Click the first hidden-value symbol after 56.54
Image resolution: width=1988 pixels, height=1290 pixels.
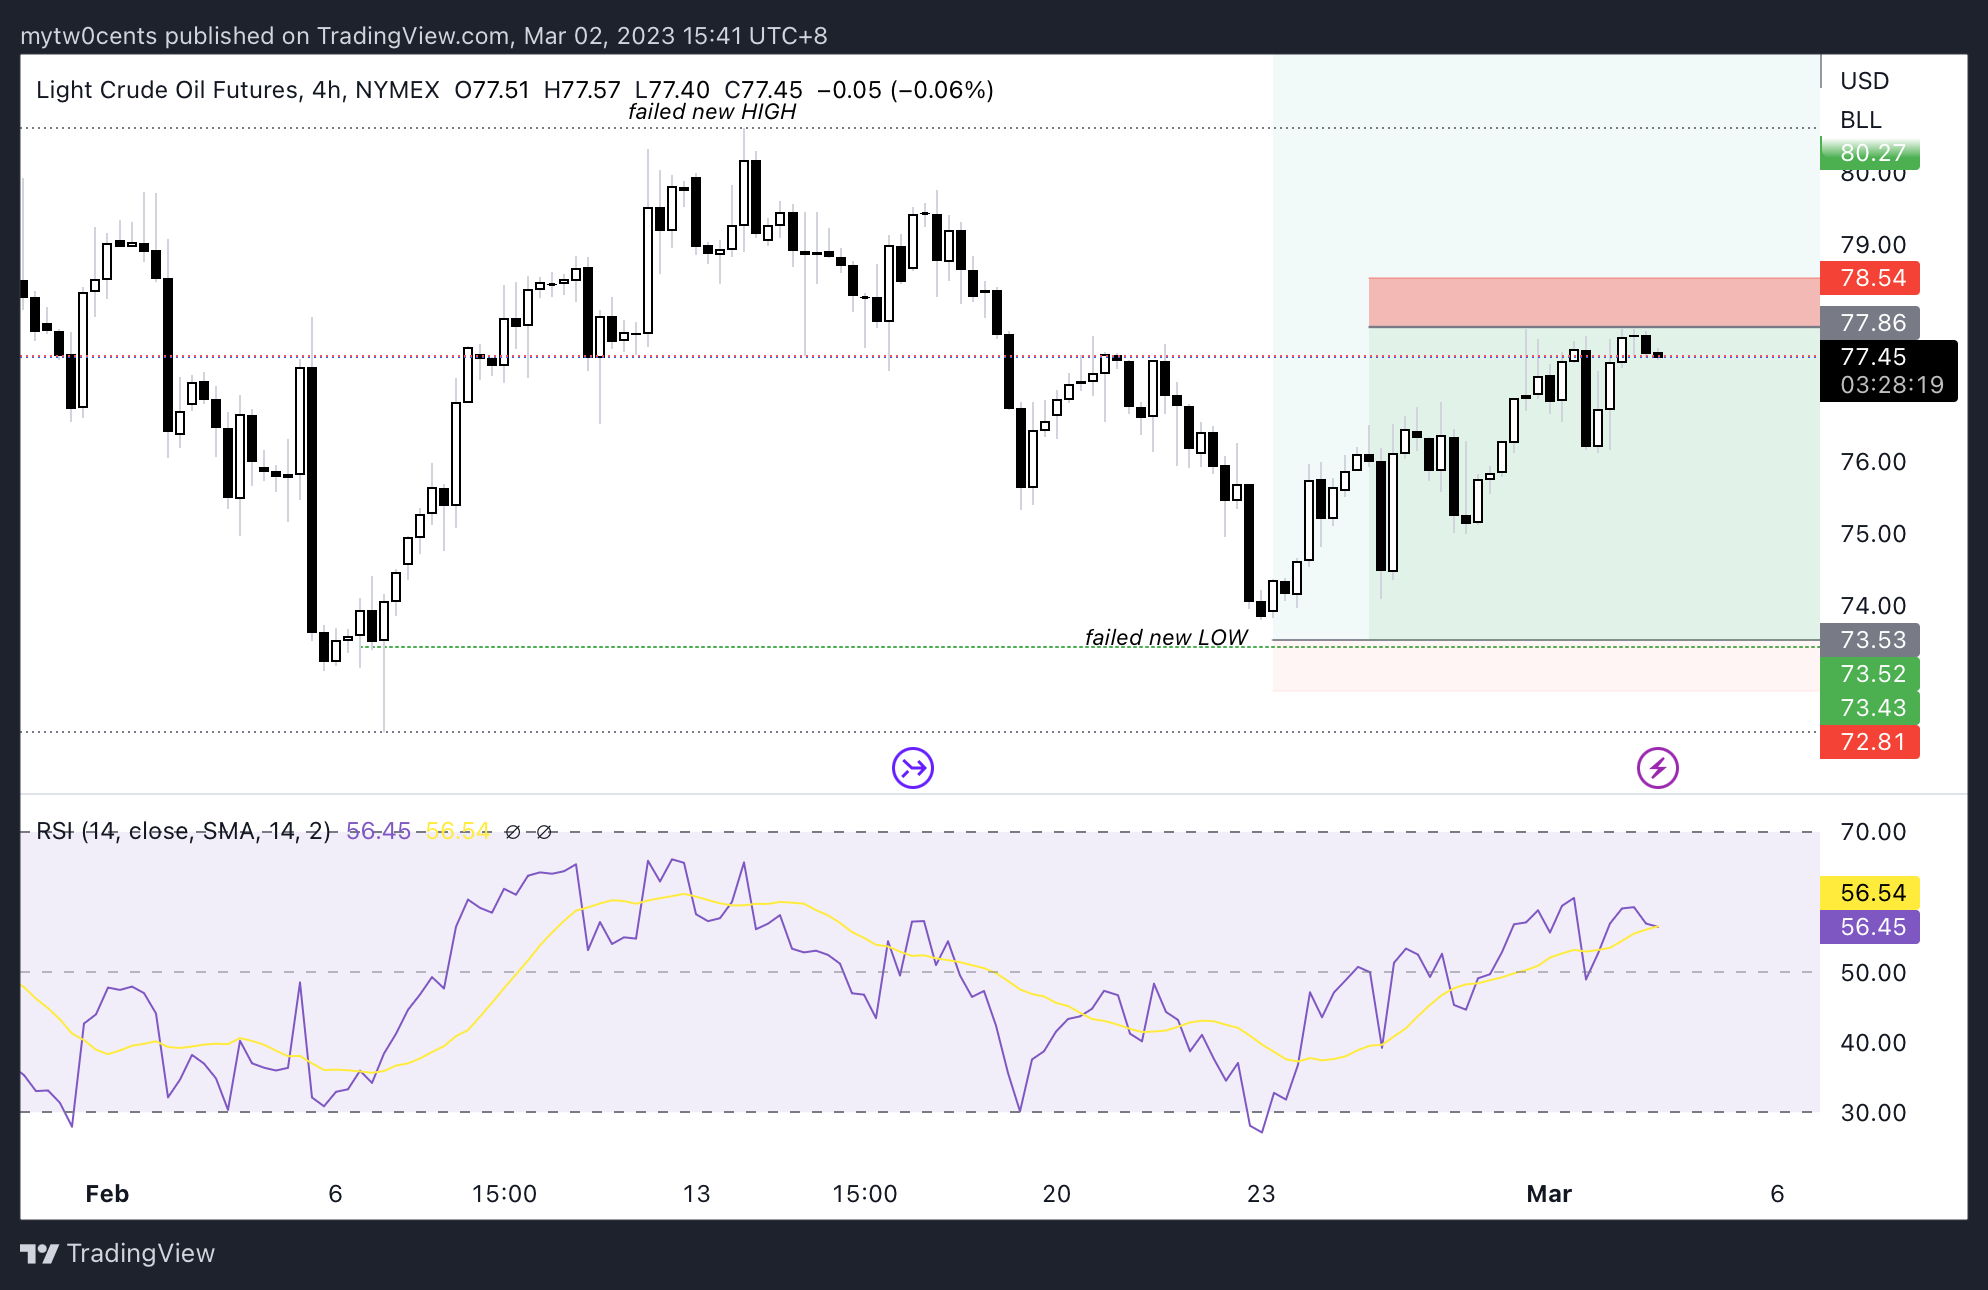(x=513, y=831)
